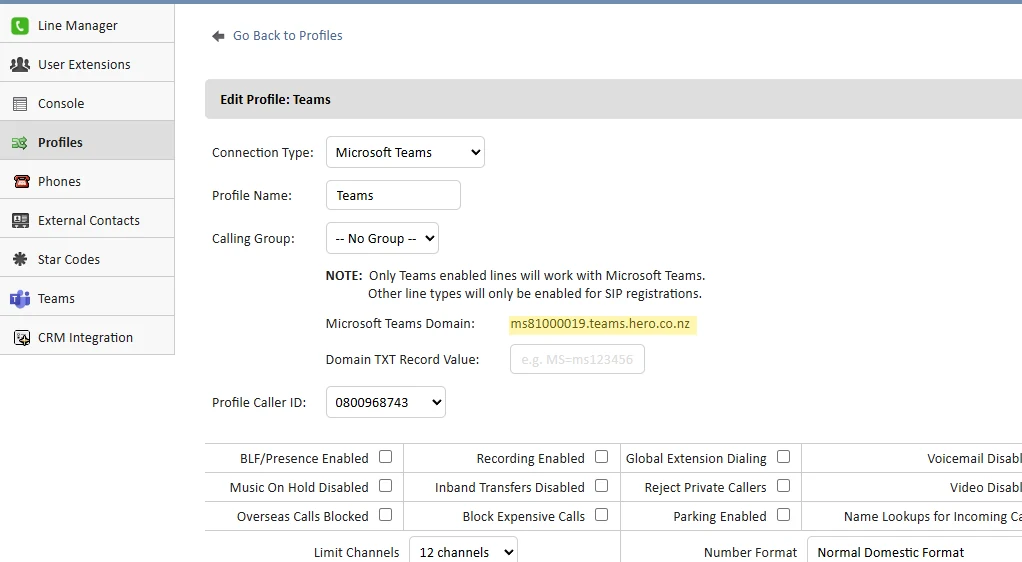Enable Recording Enabled checkbox
This screenshot has width=1022, height=562.
pos(602,457)
